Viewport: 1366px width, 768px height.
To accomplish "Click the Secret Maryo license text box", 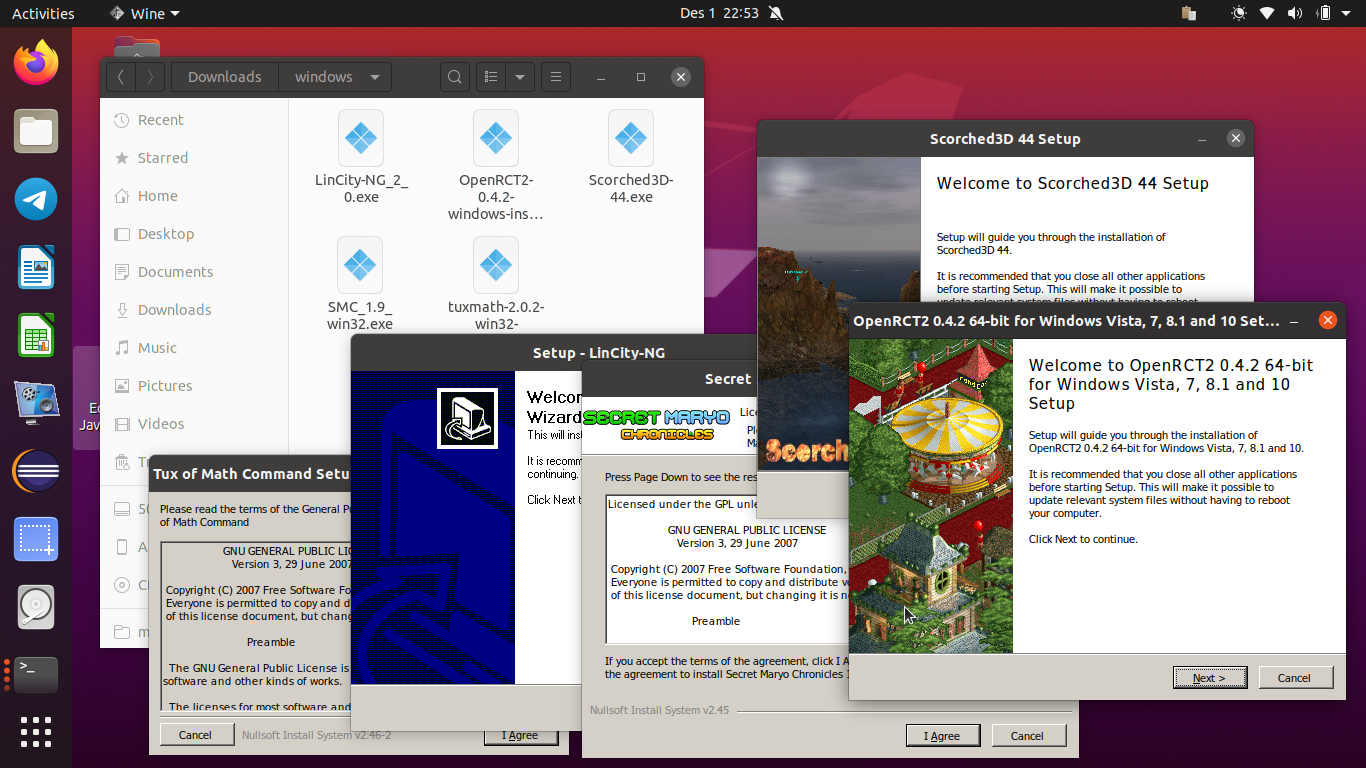I will pyautogui.click(x=727, y=569).
